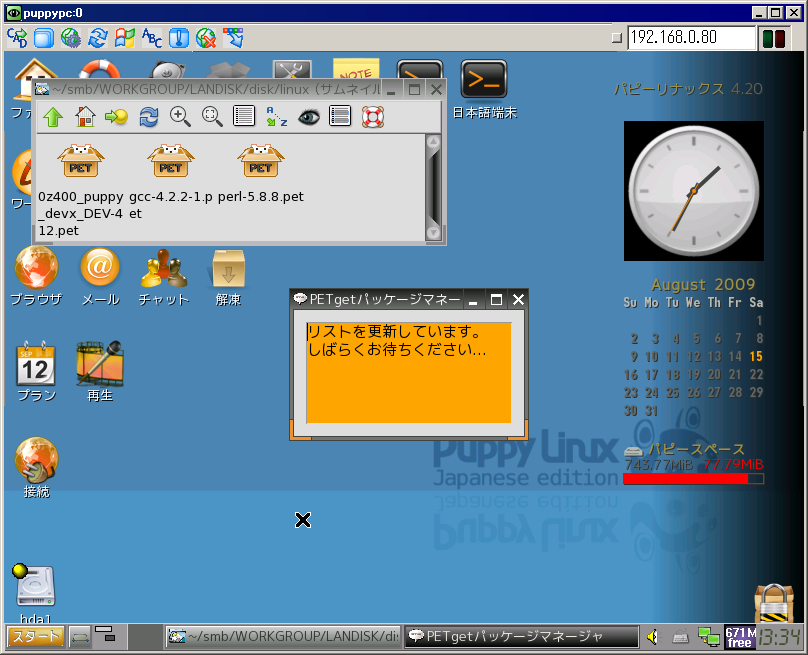This screenshot has width=808, height=655.
Task: Click the show desktop icon beside スタート
Action: [x=80, y=637]
